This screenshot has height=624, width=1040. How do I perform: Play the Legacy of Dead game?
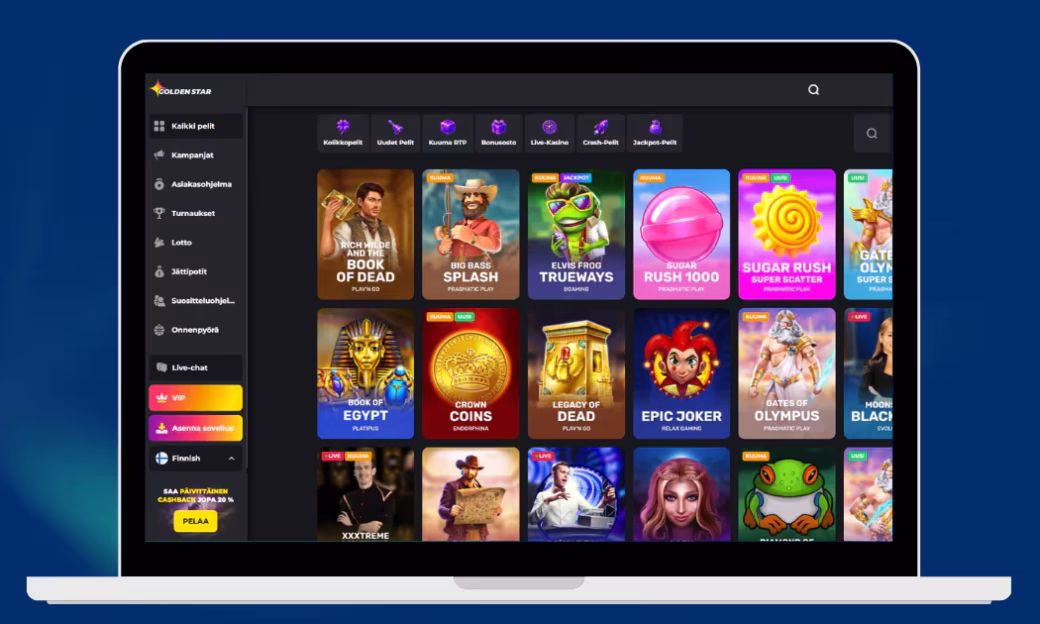click(x=576, y=373)
